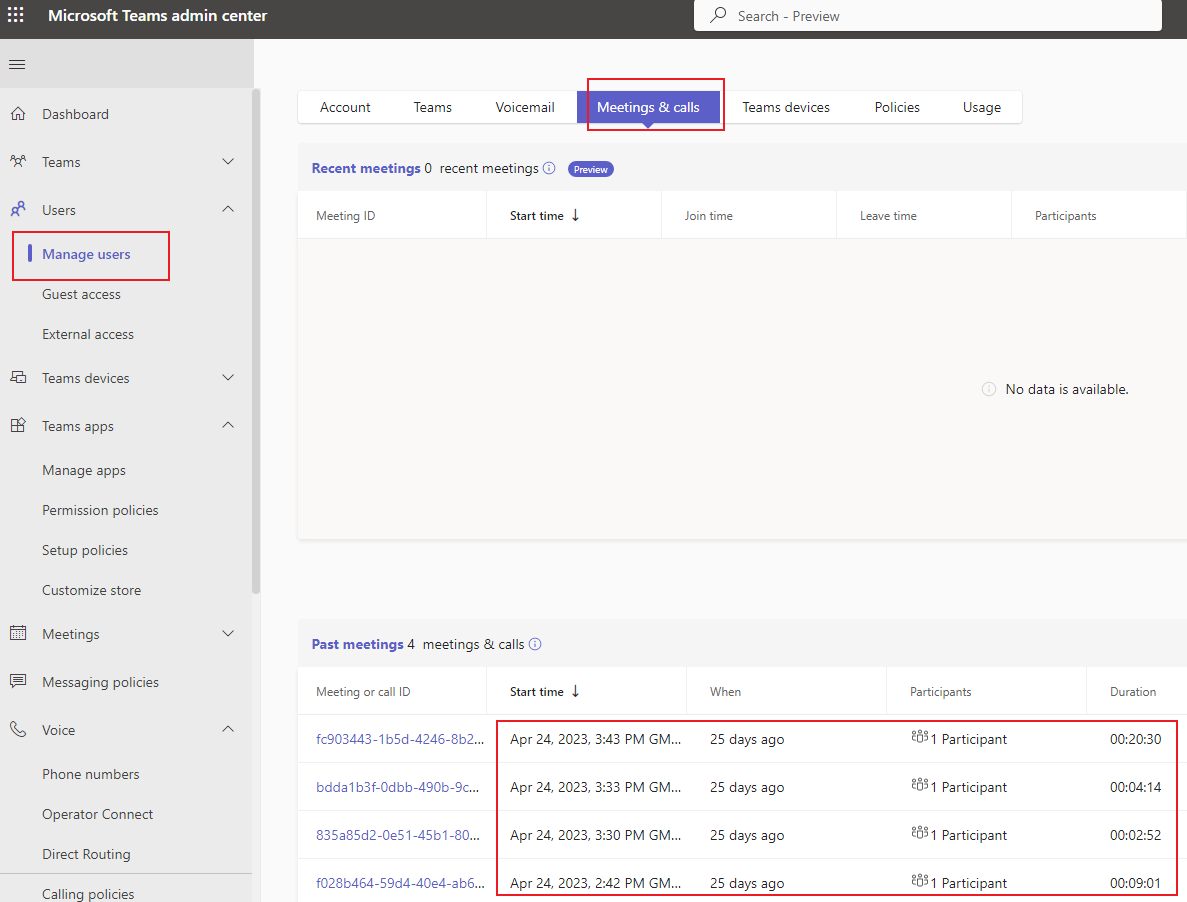Click sort arrow in Recent meetings Start time
The image size is (1187, 902).
point(575,216)
